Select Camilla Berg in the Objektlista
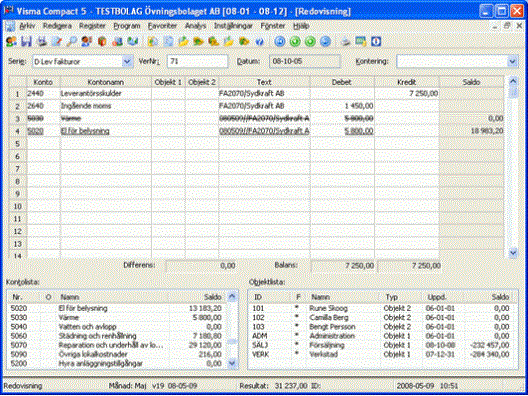The width and height of the screenshot is (528, 396). 381,318
